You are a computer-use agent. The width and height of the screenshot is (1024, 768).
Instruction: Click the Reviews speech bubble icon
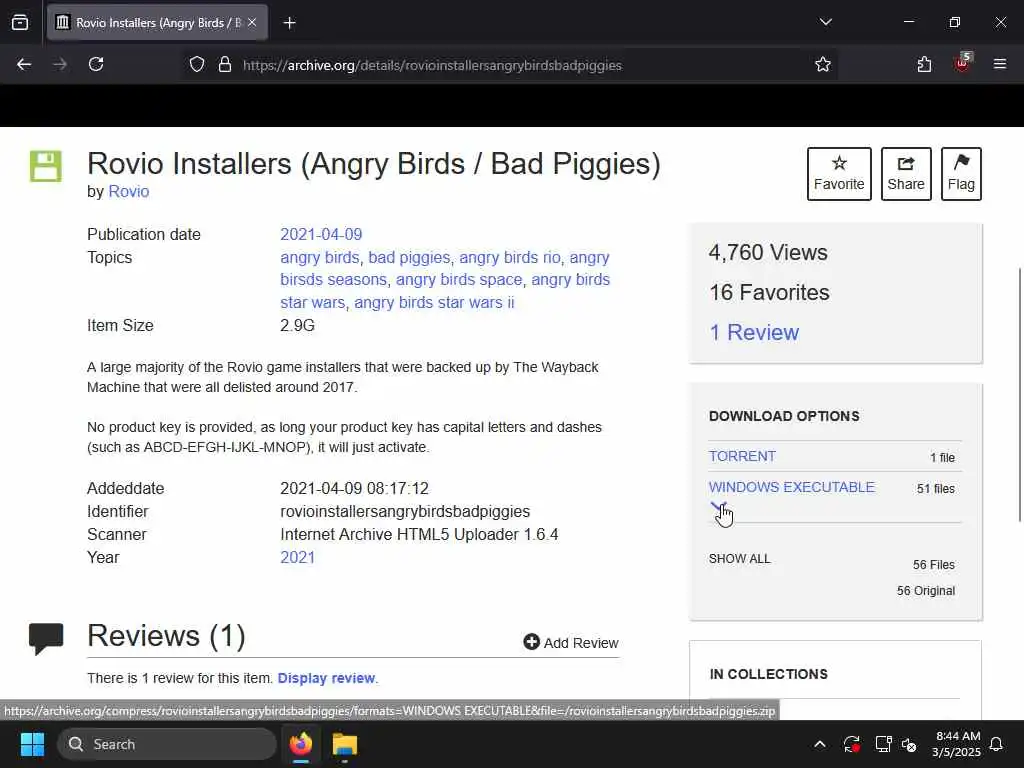[46, 638]
